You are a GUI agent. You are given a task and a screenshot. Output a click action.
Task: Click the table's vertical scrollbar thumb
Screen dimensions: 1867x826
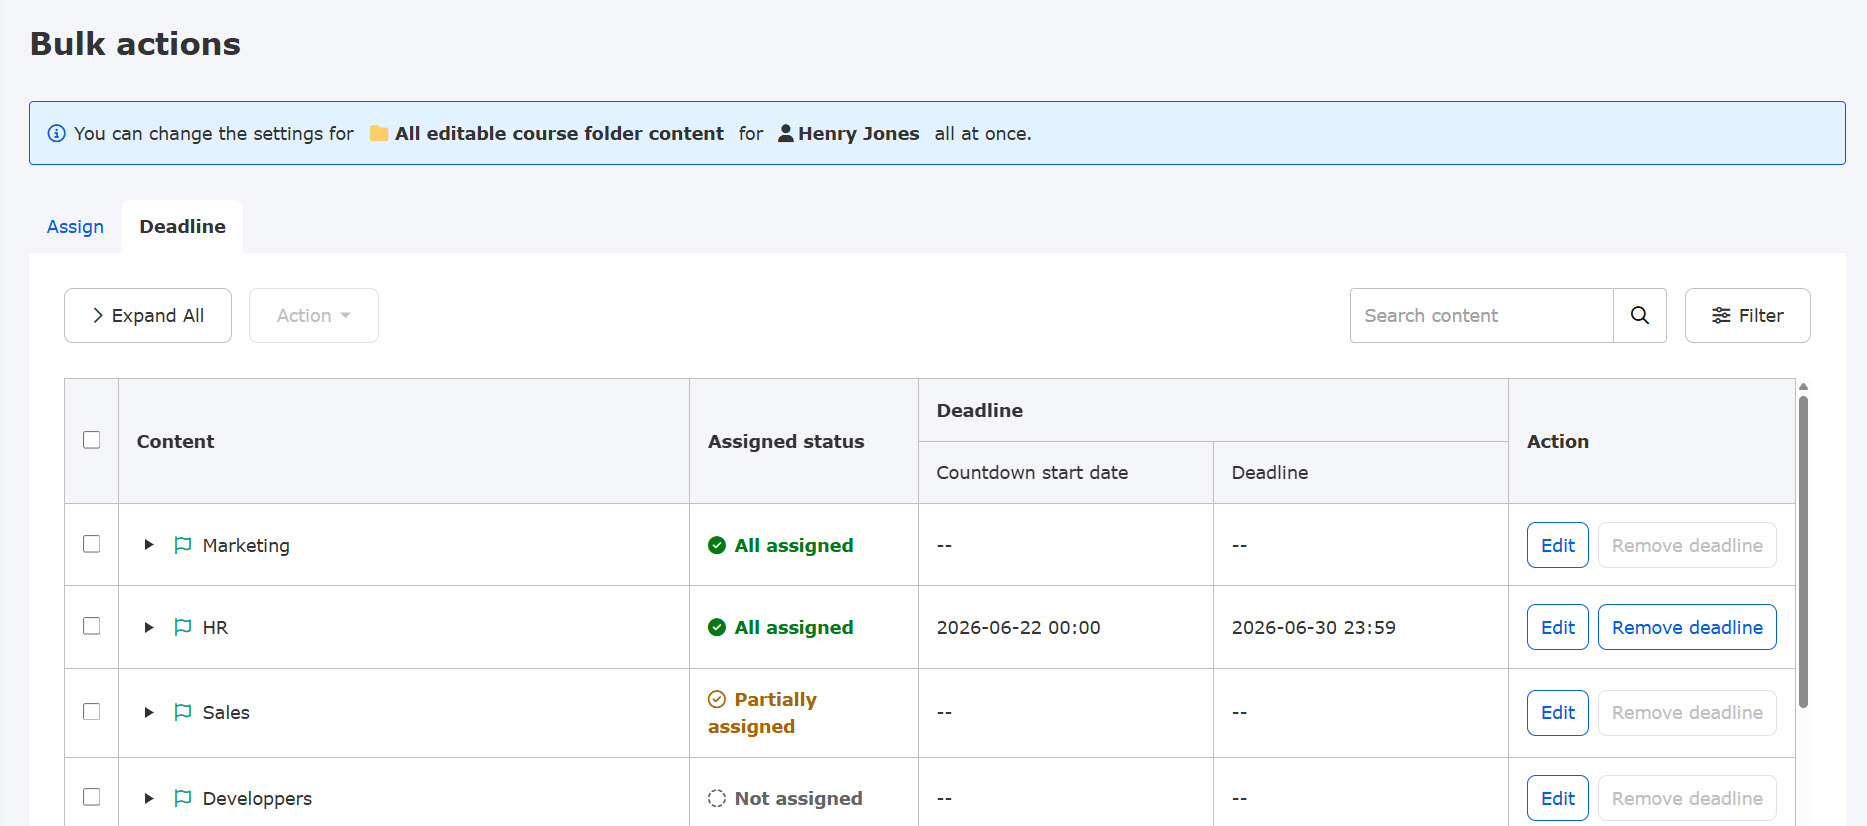pyautogui.click(x=1803, y=552)
